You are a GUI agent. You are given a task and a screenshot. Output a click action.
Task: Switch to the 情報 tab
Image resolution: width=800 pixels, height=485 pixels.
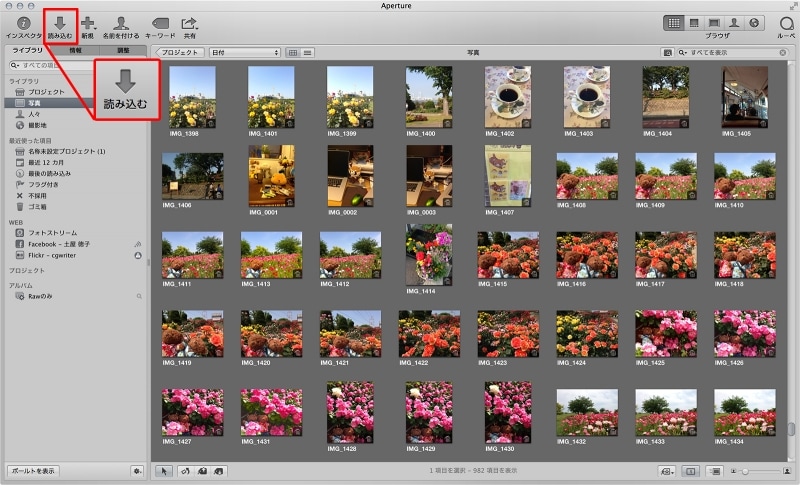coord(76,48)
